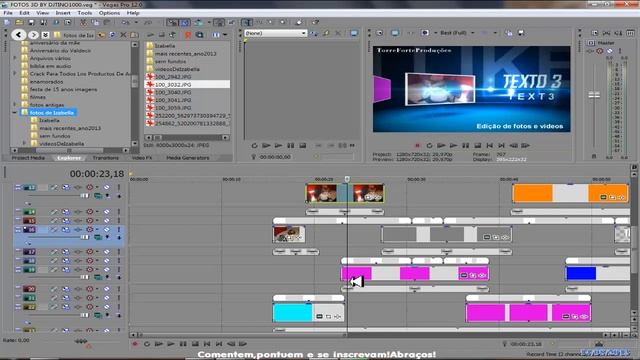Switch to the Transitions tab
This screenshot has height=360, width=640.
105,158
